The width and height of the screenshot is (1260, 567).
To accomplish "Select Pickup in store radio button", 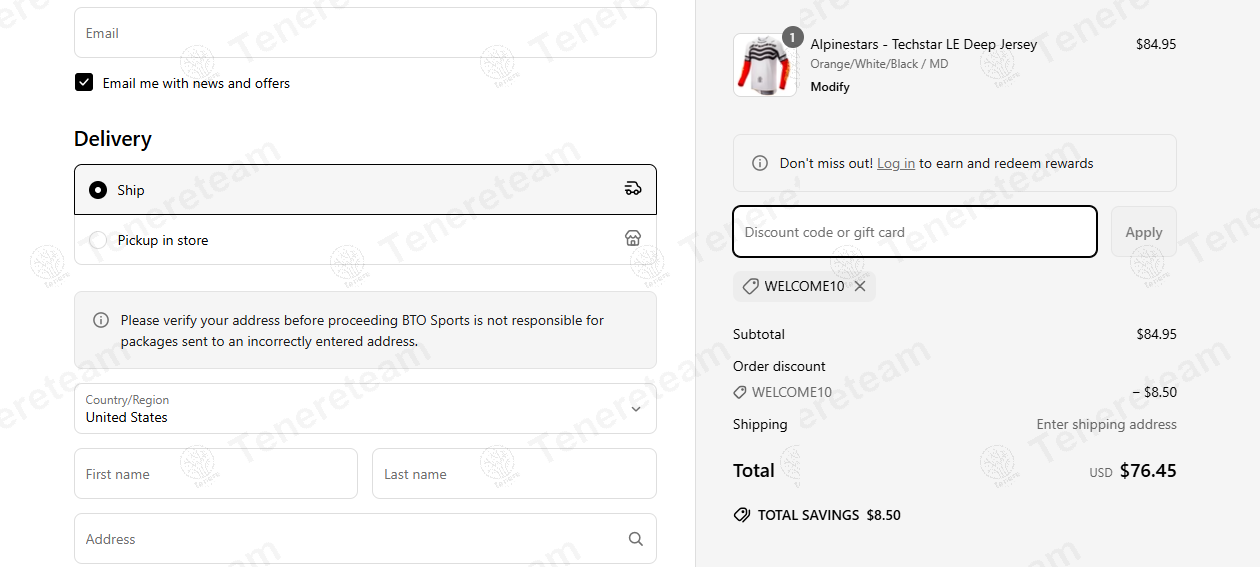I will click(x=98, y=240).
